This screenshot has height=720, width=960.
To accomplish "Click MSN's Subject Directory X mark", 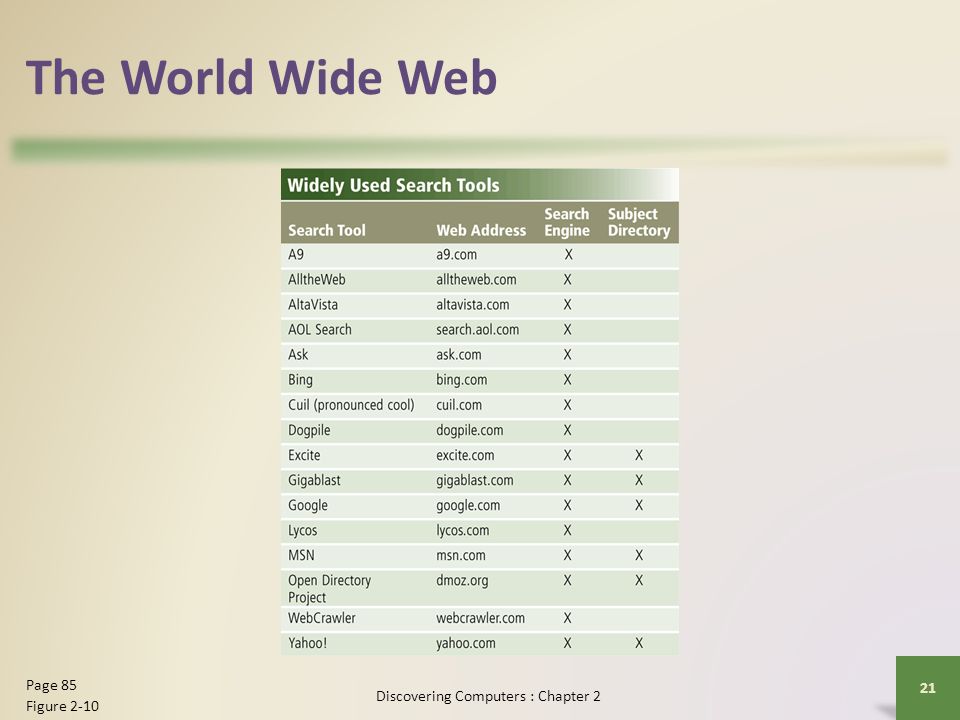I will pyautogui.click(x=639, y=556).
